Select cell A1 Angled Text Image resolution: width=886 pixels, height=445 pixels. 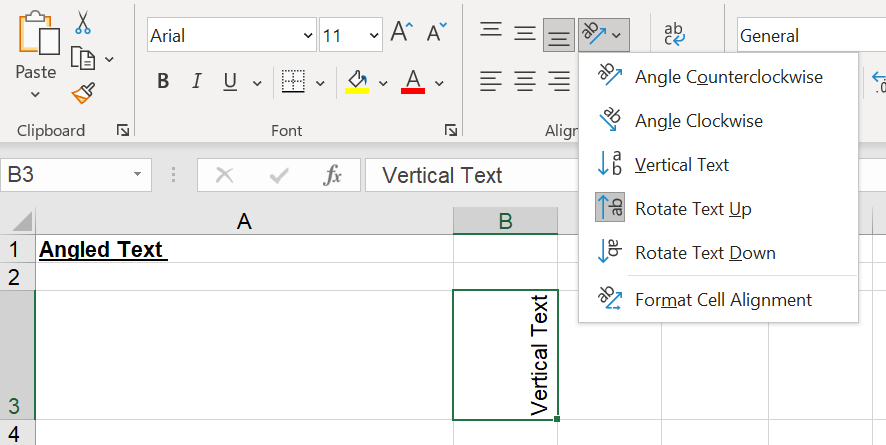coord(244,249)
